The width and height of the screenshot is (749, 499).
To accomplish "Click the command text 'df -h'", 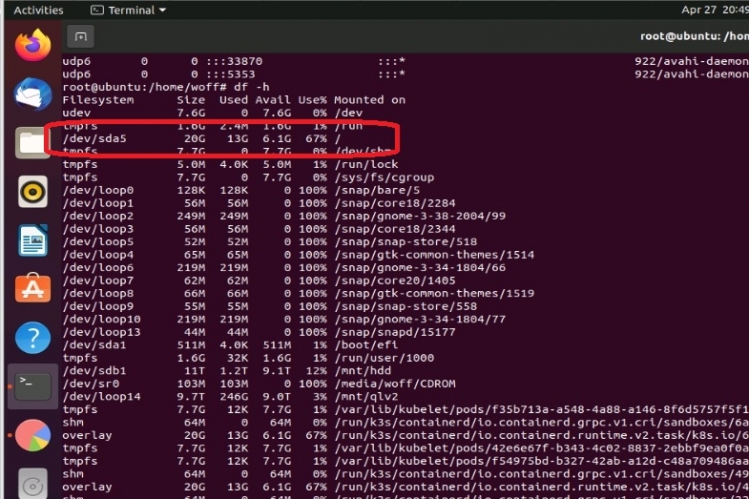I will pyautogui.click(x=251, y=87).
